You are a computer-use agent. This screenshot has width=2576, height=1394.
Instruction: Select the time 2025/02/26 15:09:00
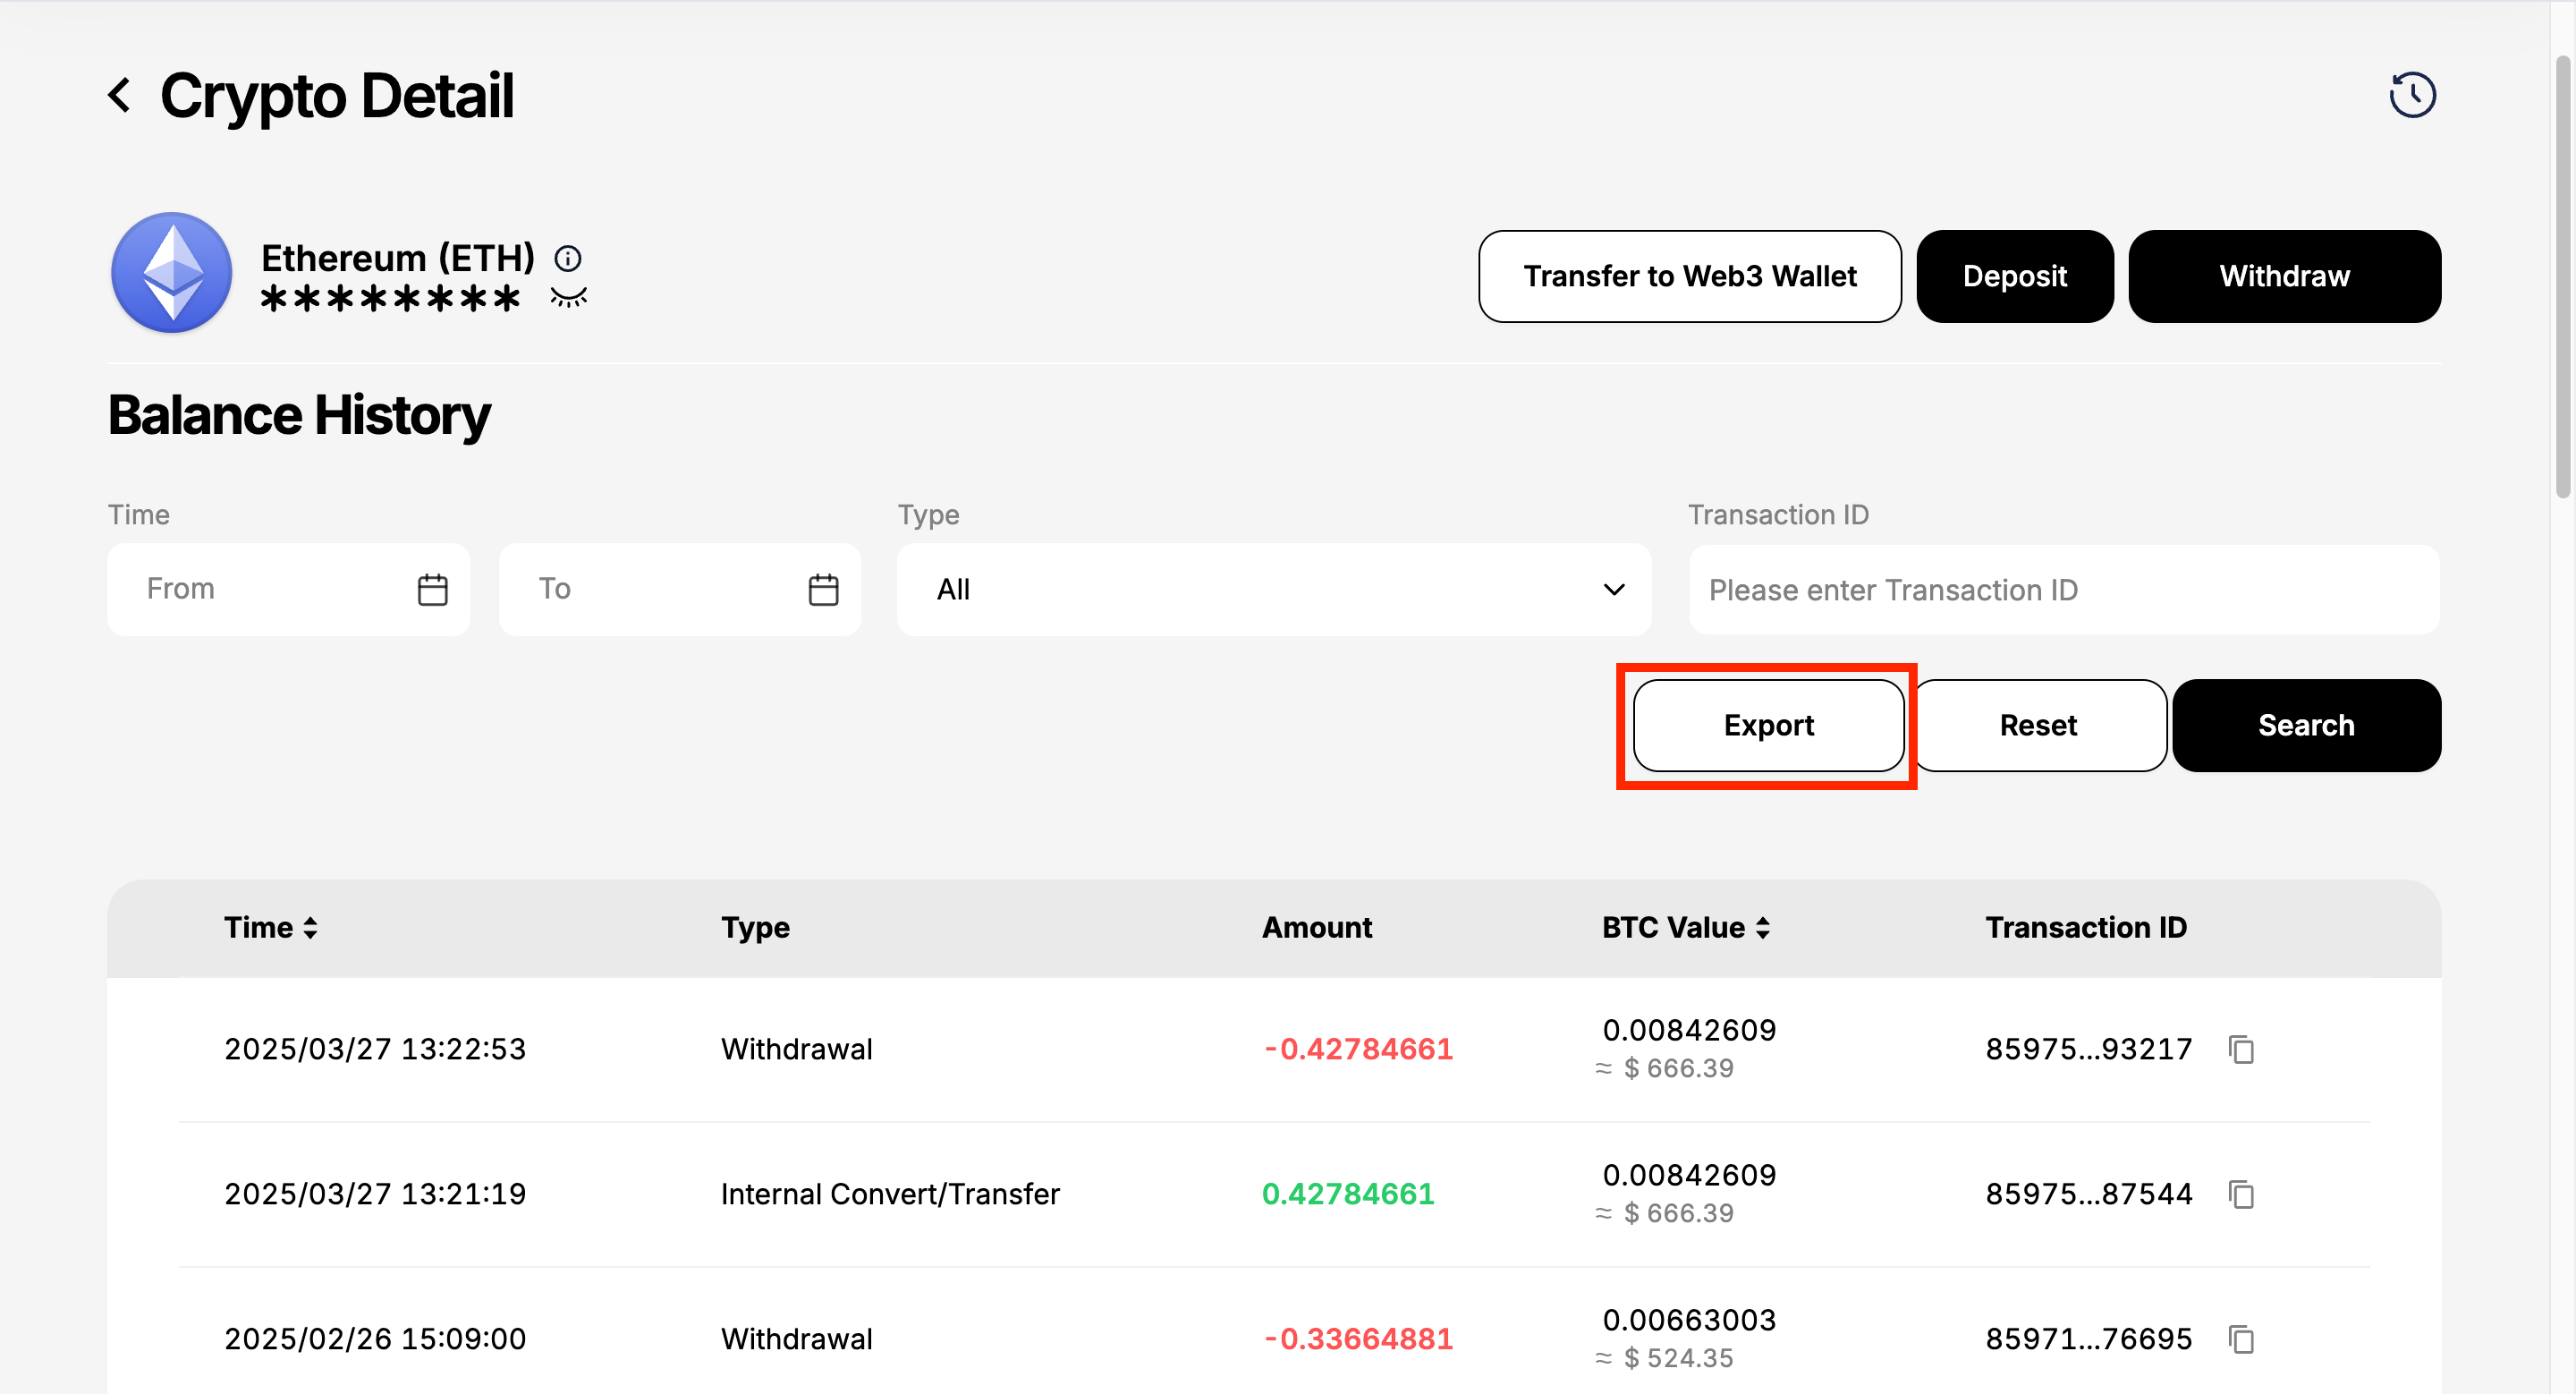375,1340
